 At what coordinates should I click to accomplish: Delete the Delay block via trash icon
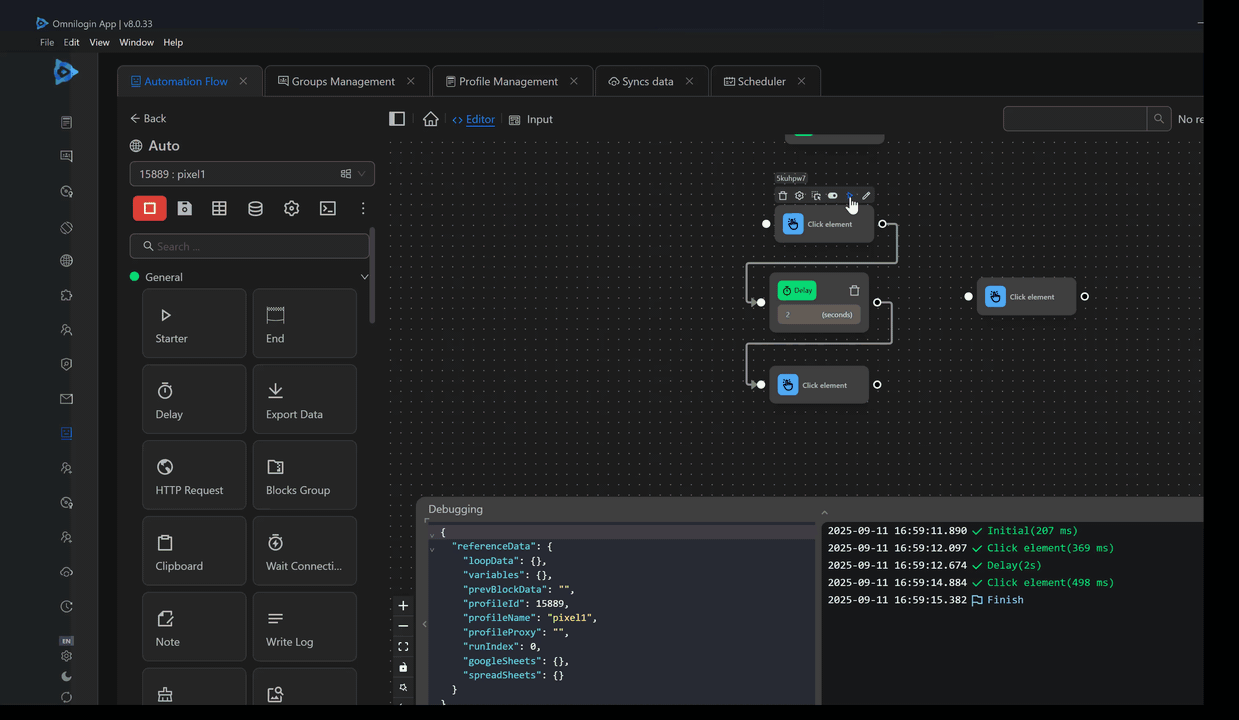click(854, 291)
